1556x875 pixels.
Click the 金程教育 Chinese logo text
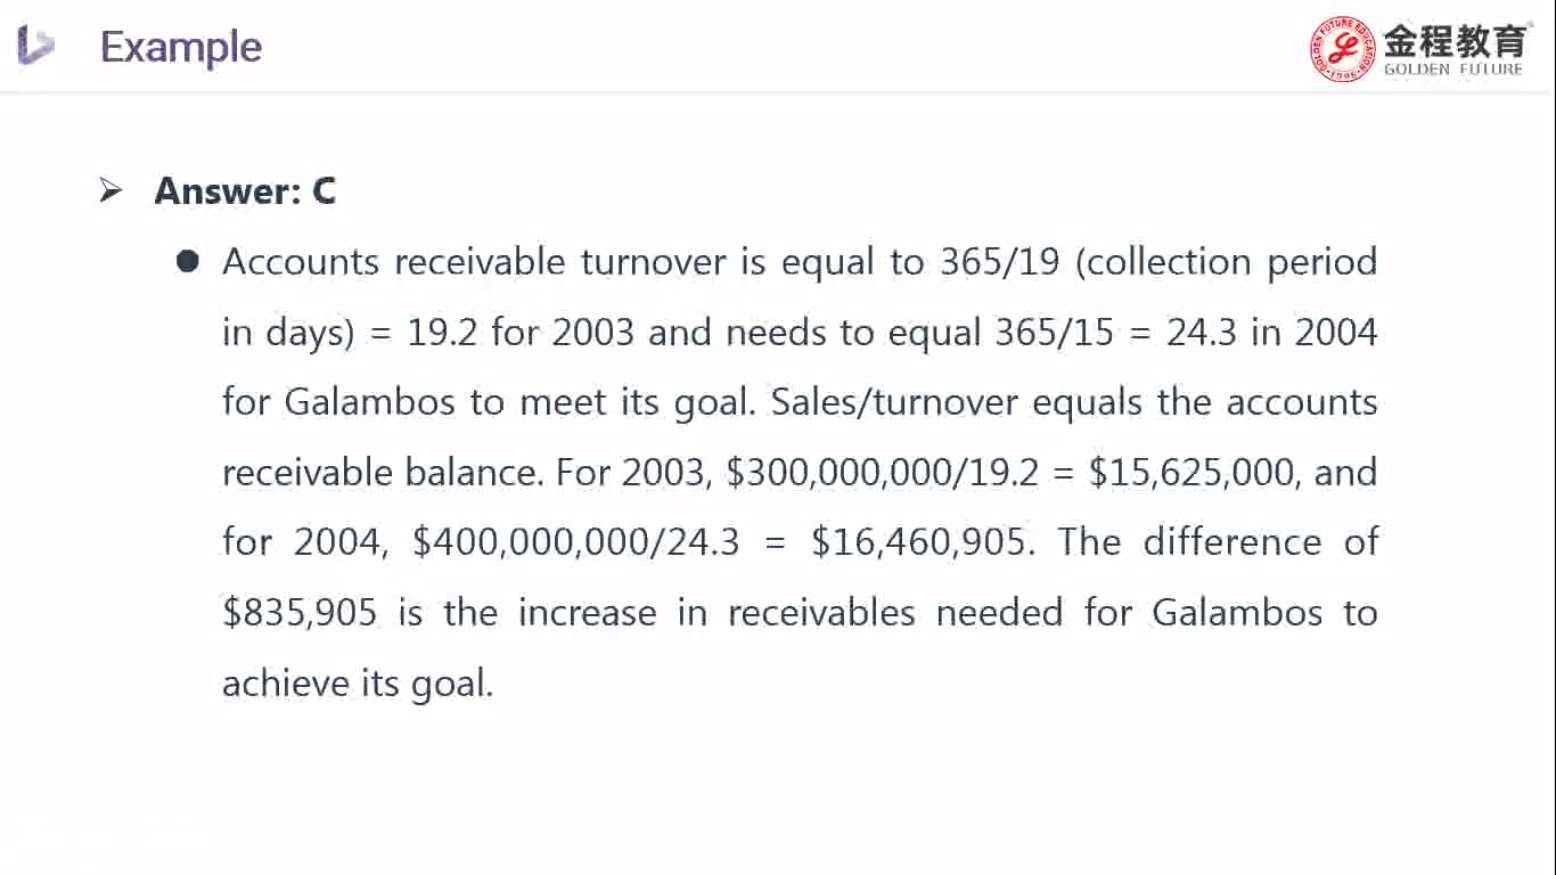[1455, 41]
